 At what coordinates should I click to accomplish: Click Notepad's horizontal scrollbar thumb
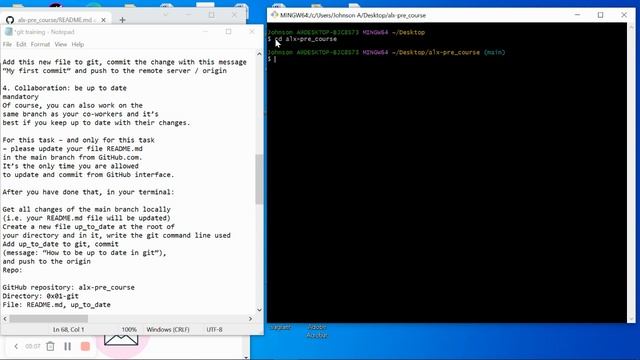coord(49,319)
